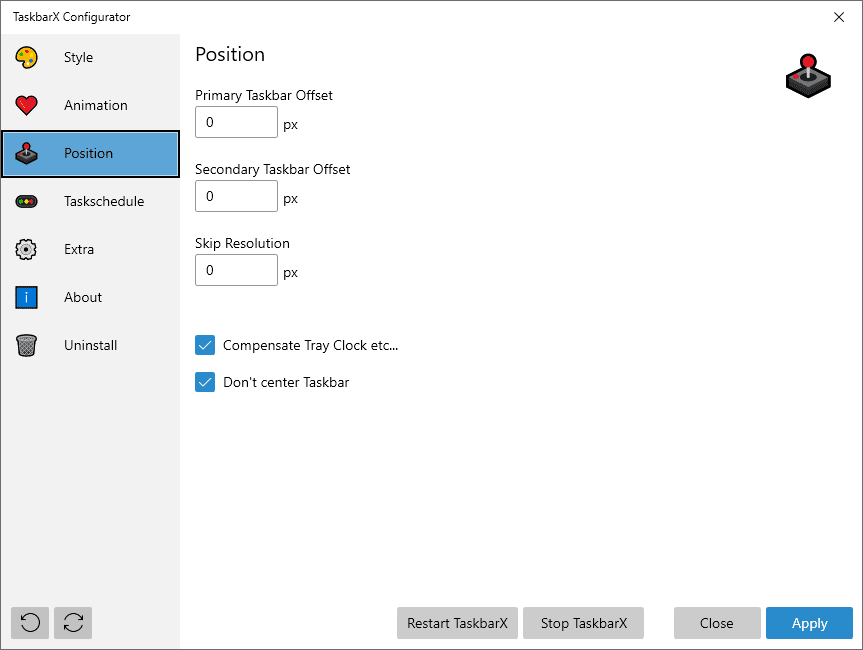
Task: Click the Animation heart icon
Action: click(27, 105)
